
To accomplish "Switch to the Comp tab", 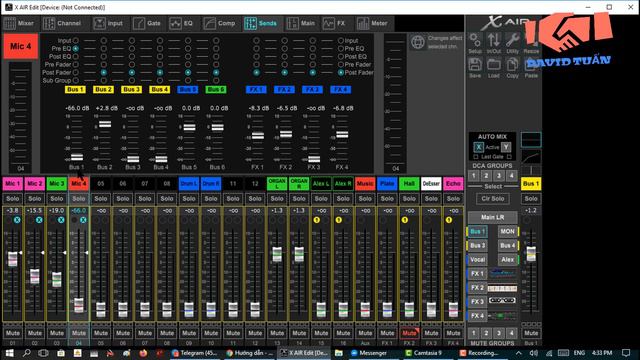I will [x=220, y=23].
